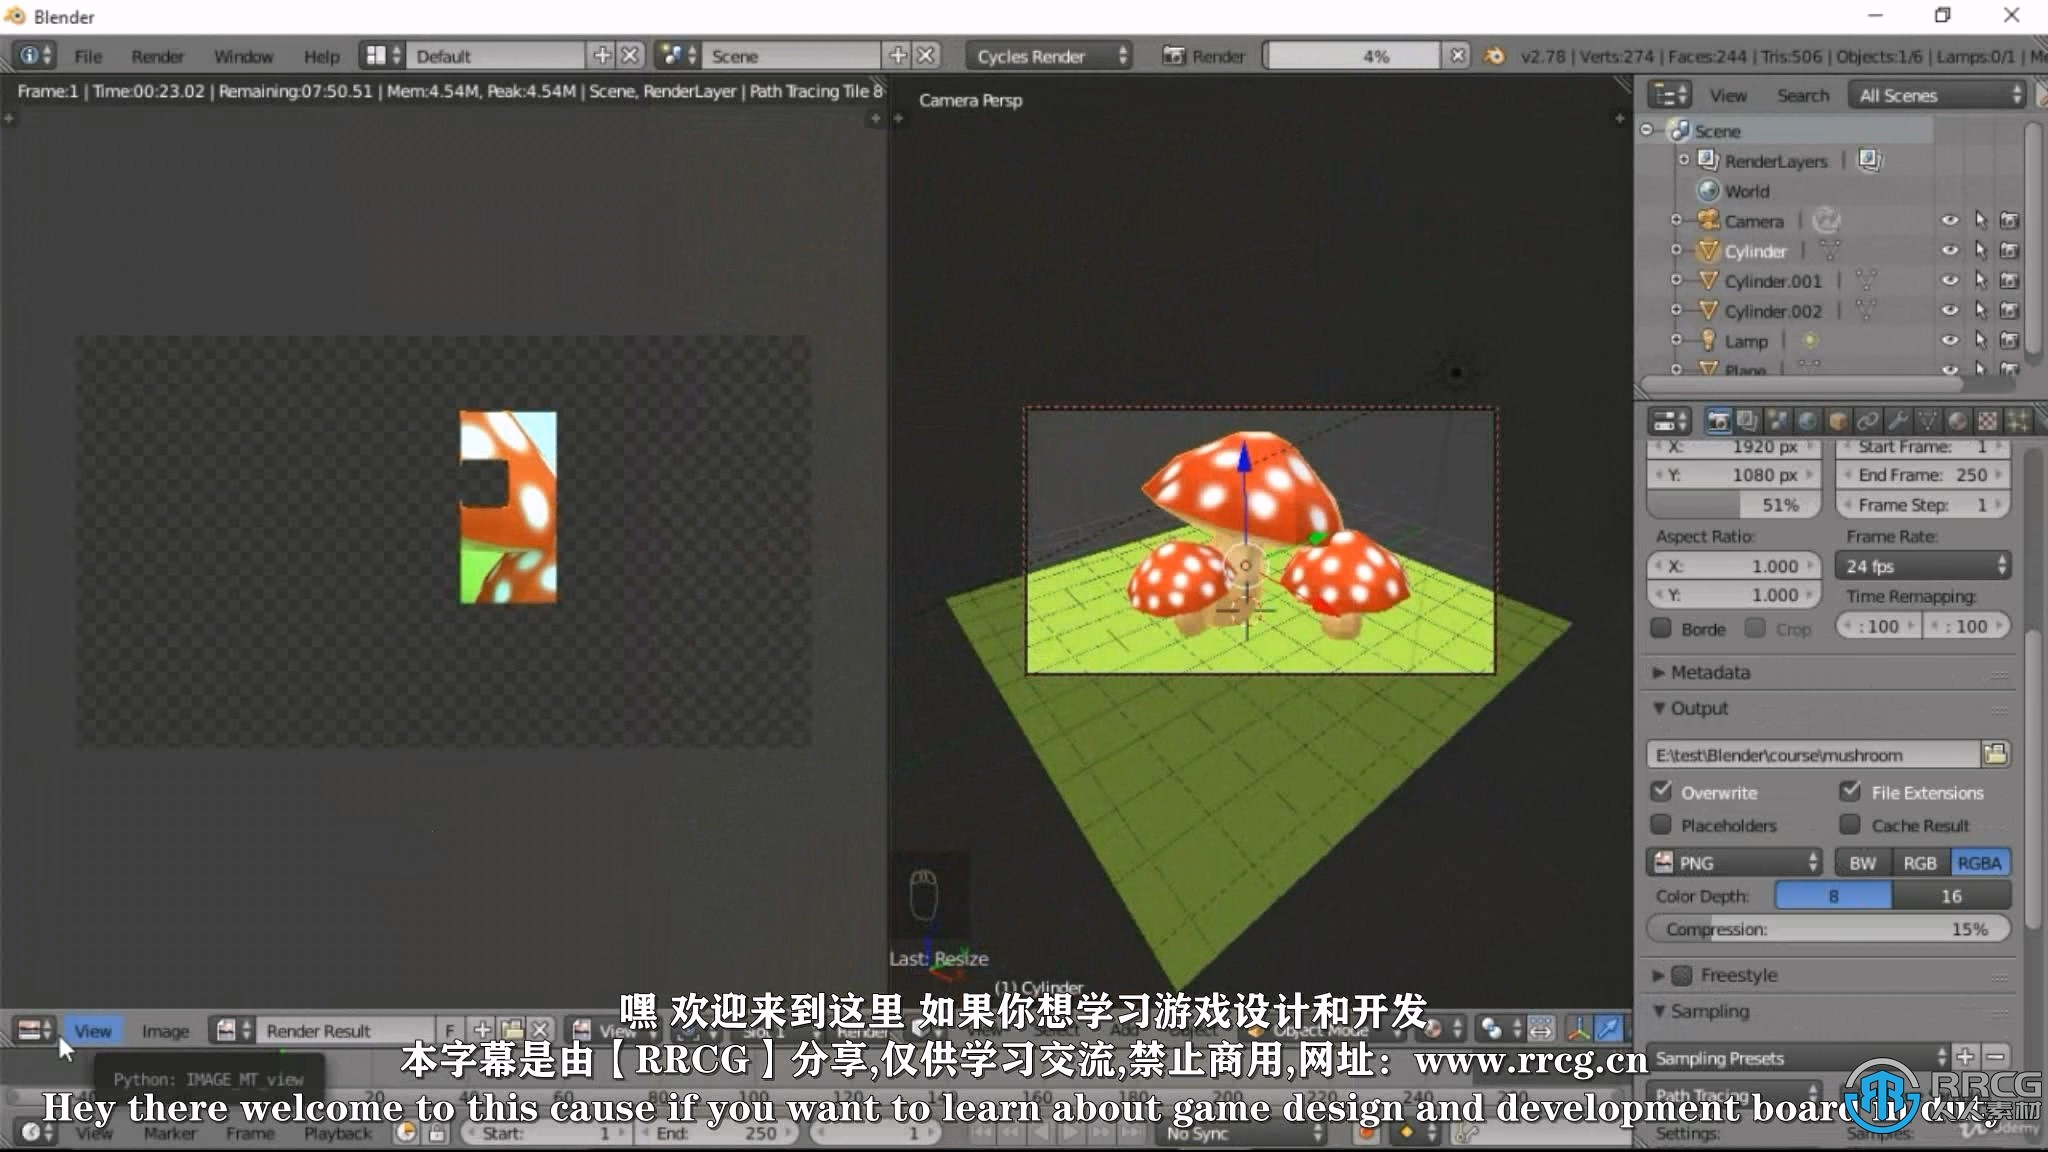2048x1152 pixels.
Task: Open the image editor Image menu
Action: pos(165,1030)
